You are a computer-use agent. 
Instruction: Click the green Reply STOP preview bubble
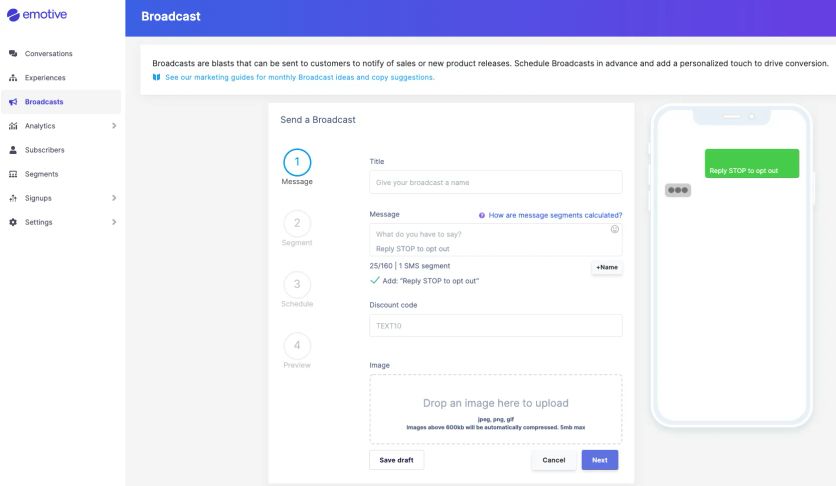[752, 163]
